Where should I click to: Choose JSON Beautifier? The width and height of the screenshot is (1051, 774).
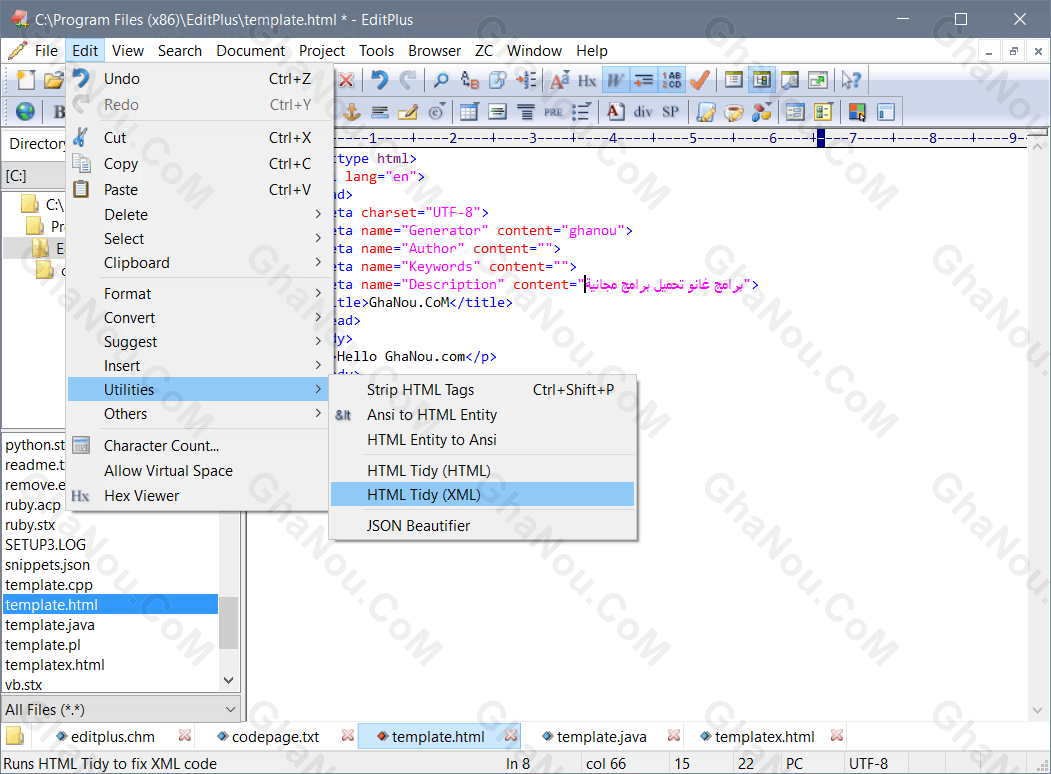click(483, 526)
